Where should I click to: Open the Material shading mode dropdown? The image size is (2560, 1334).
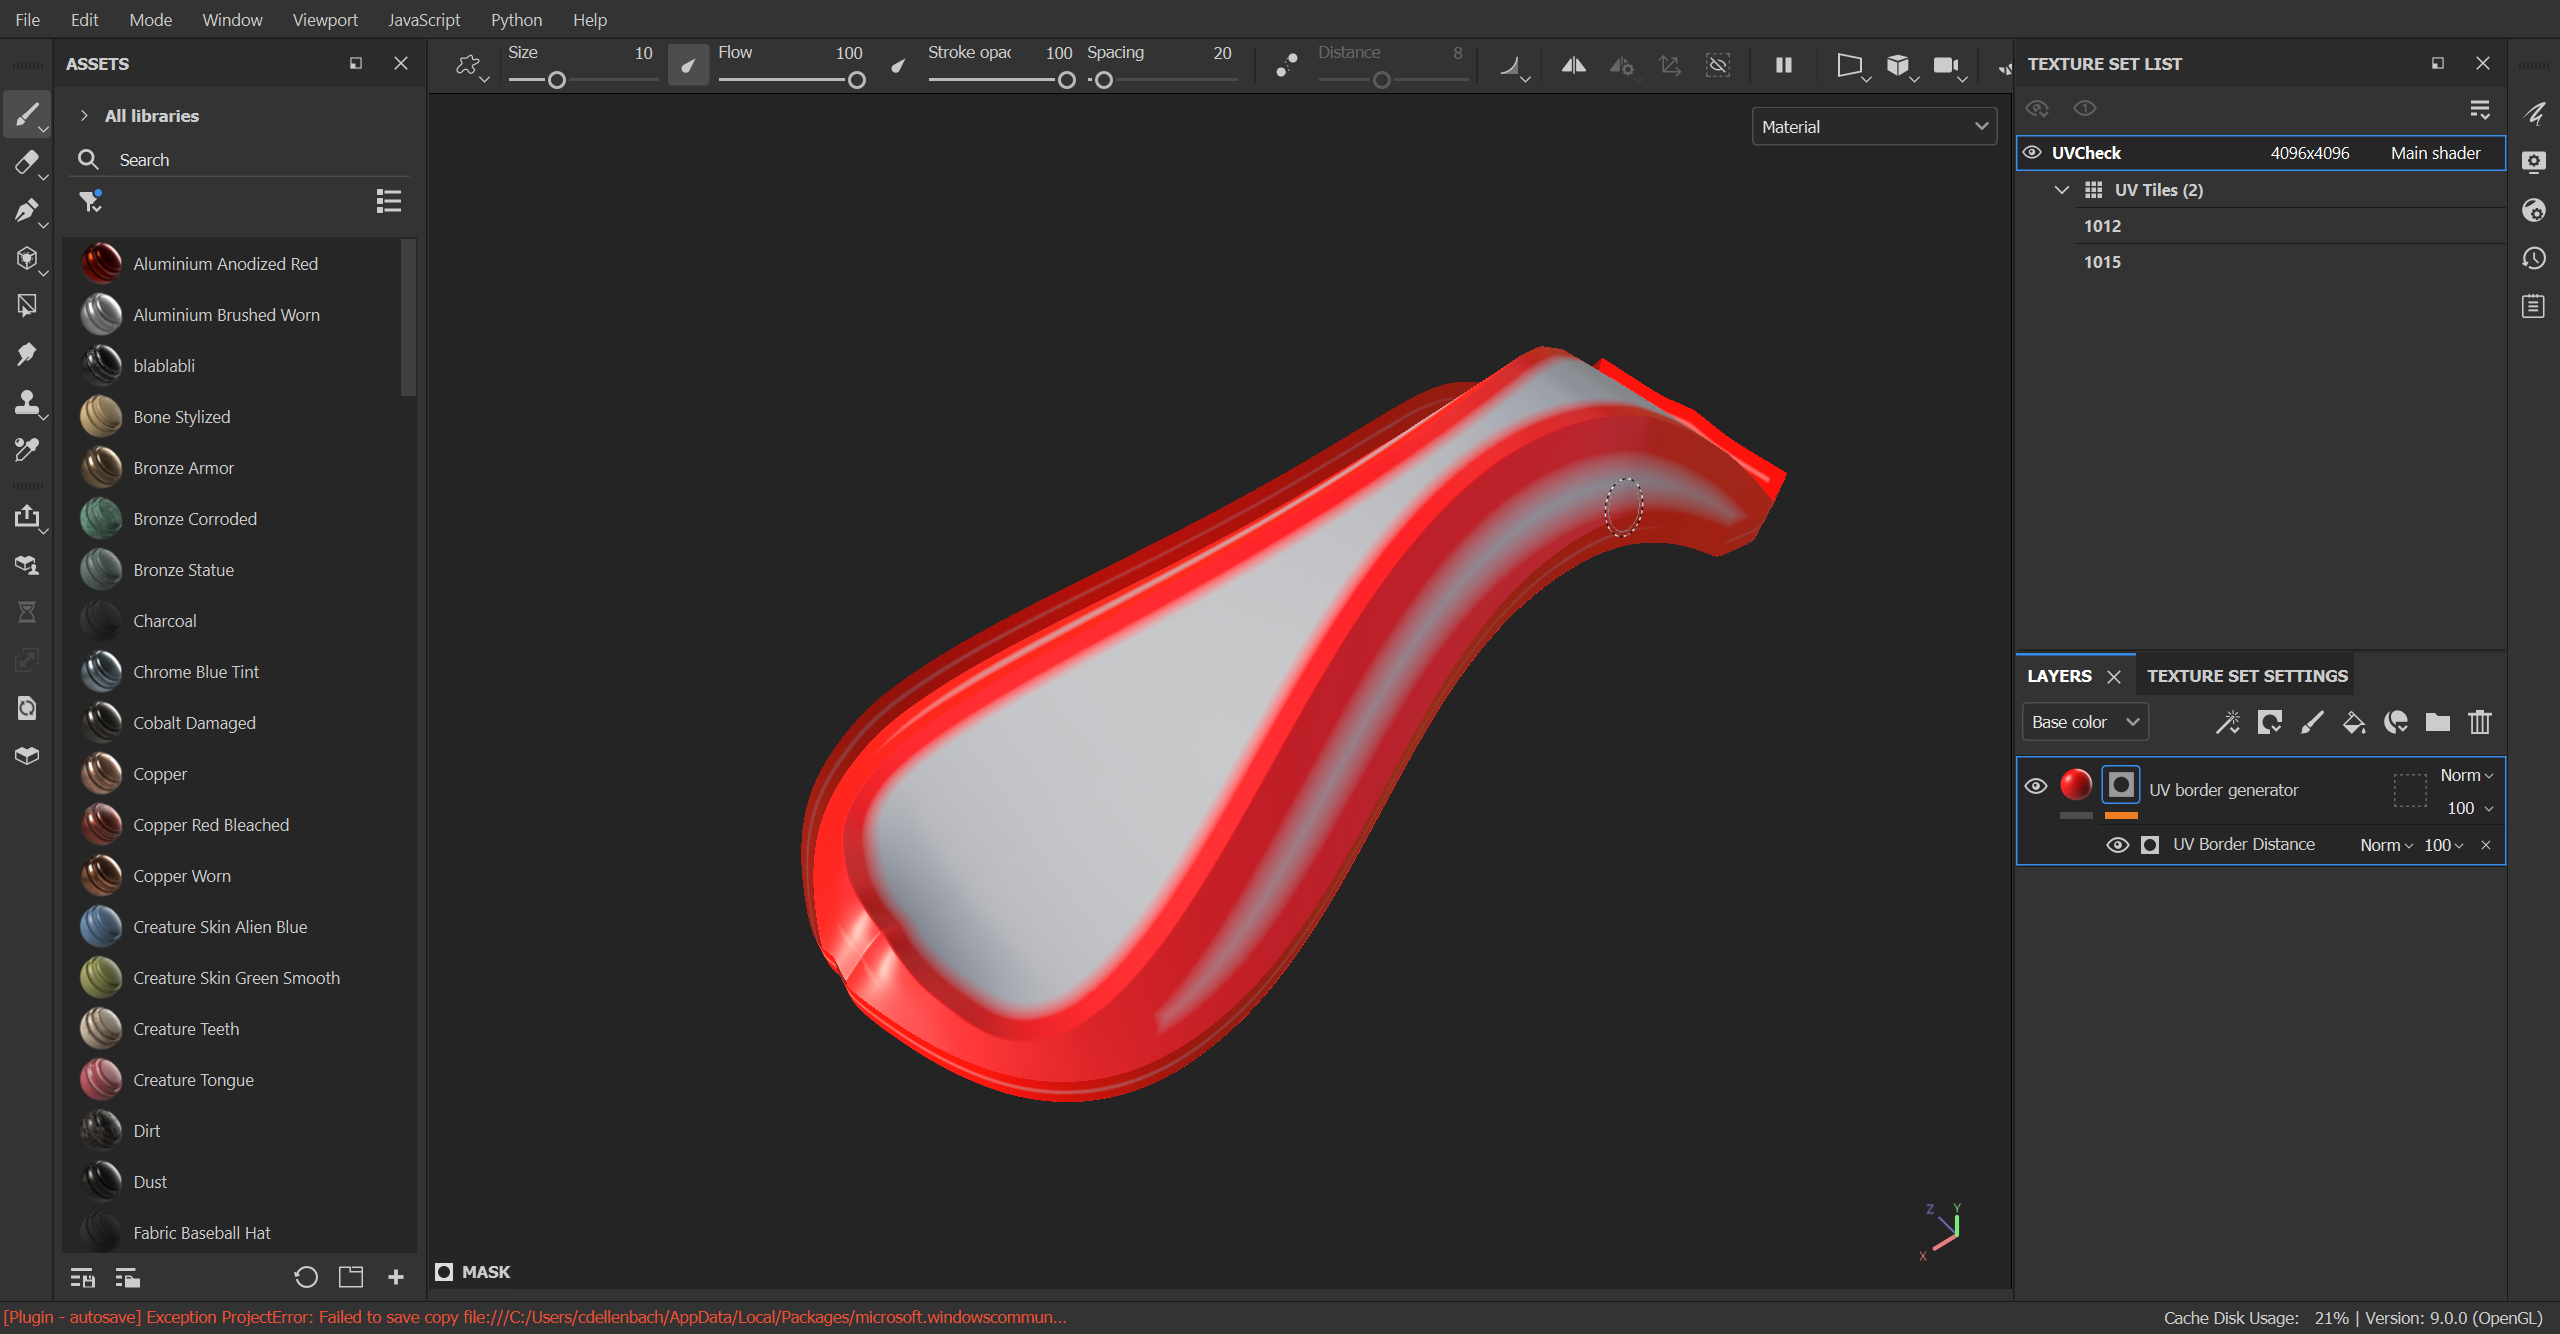pyautogui.click(x=1873, y=126)
